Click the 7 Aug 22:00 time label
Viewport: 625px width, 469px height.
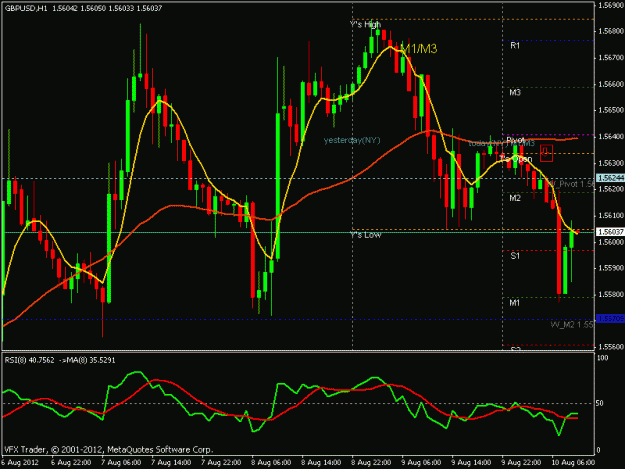coord(221,463)
